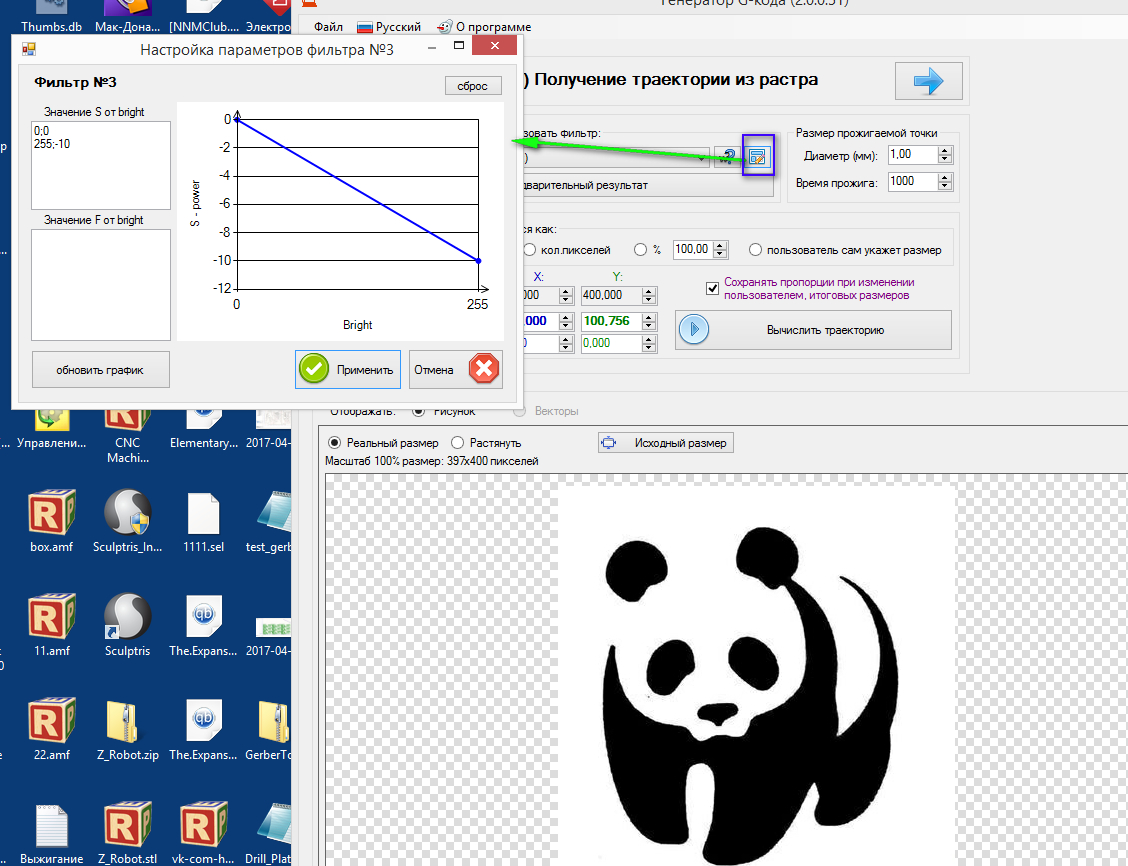
Task: Decrease the Y 100,756 spinner value
Action: (x=649, y=326)
